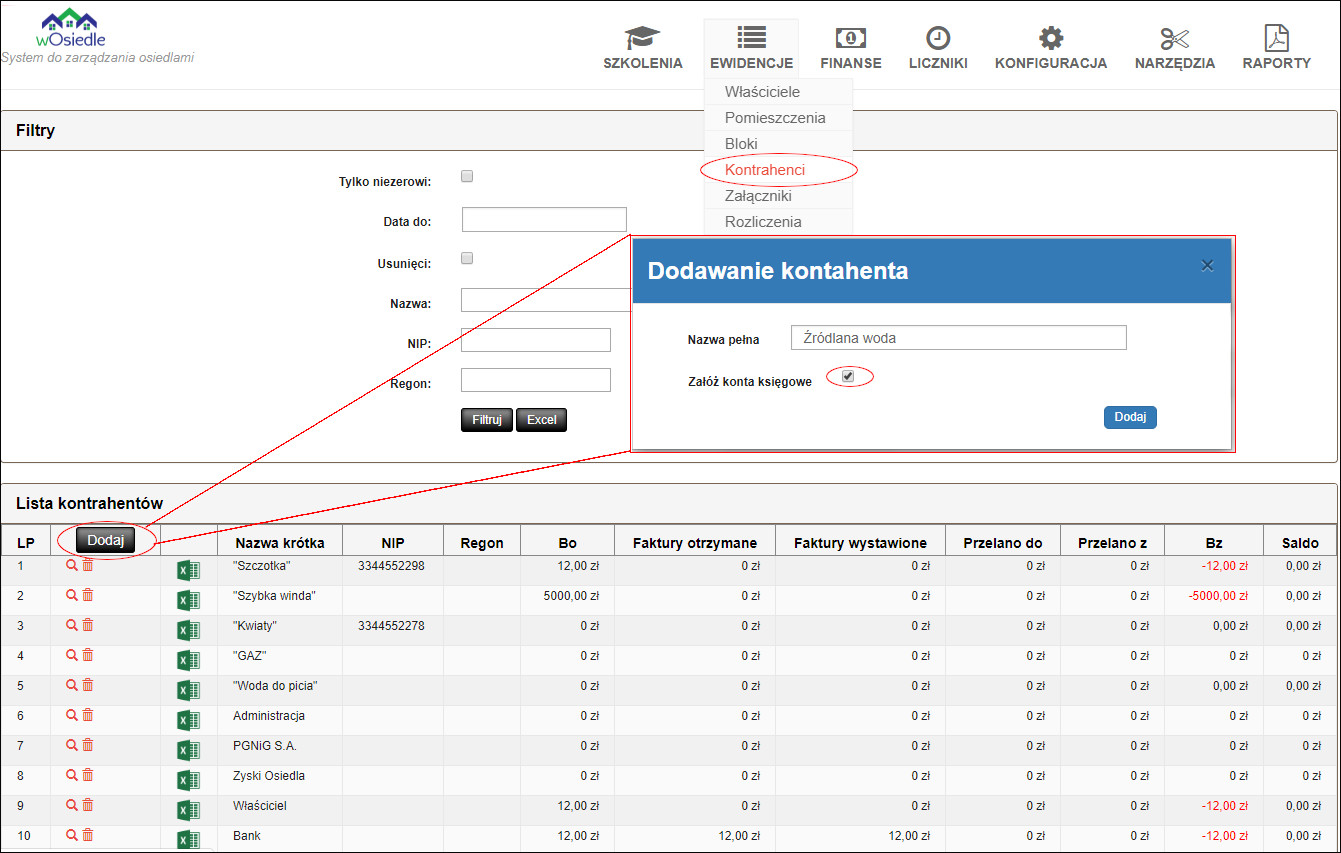Export "GAZ" row Excel icon
Image resolution: width=1341 pixels, height=853 pixels.
coord(188,661)
